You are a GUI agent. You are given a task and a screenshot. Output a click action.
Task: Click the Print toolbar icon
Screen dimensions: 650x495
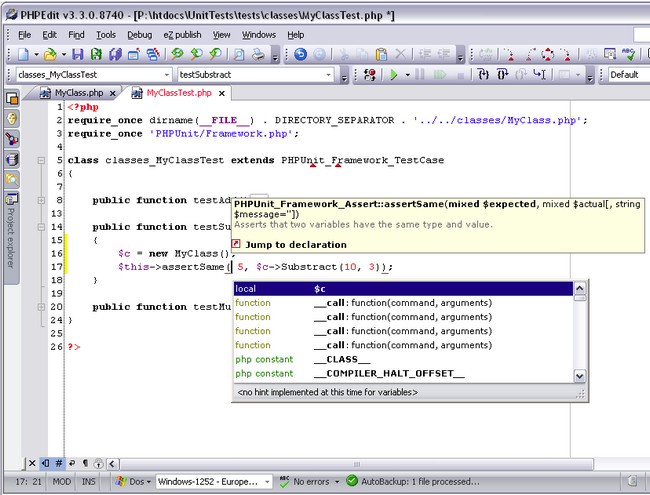[x=258, y=54]
